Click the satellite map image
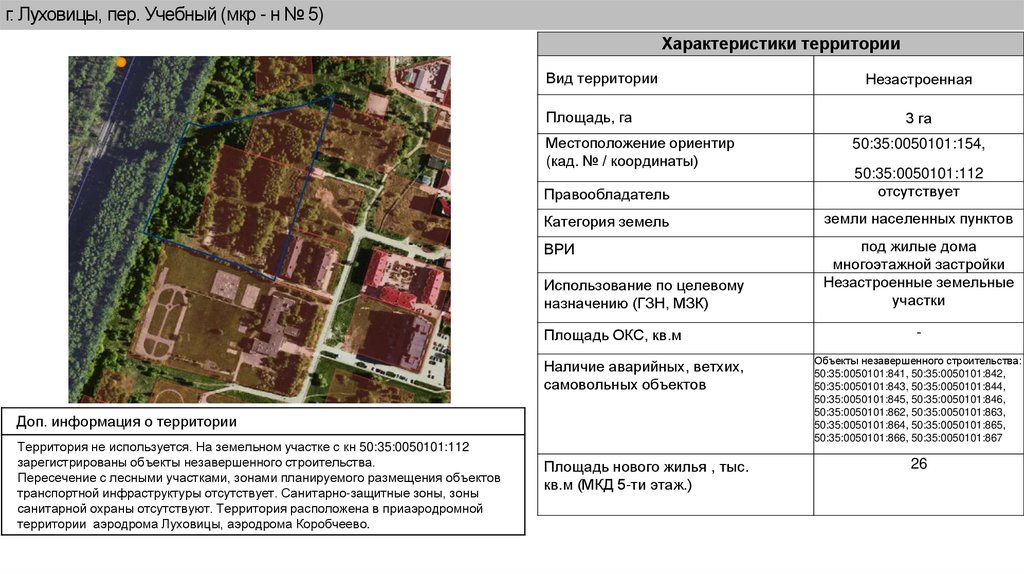This screenshot has height=574, width=1024. 259,229
